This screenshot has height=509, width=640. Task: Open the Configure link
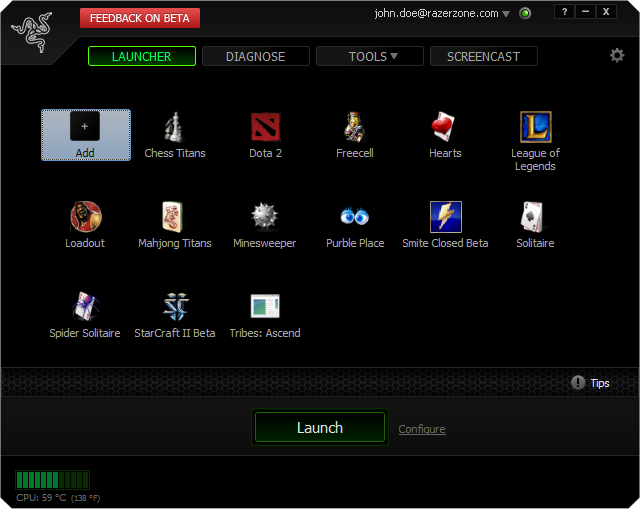[x=422, y=429]
